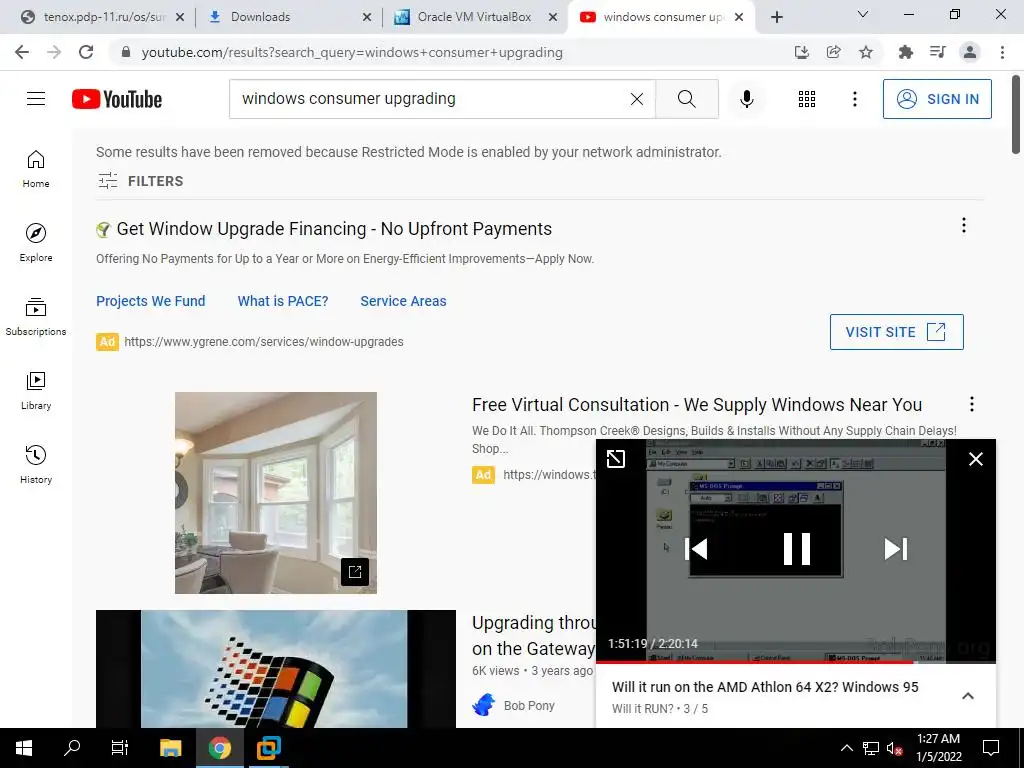This screenshot has width=1024, height=768.
Task: Open Windows taskbar search
Action: (72, 748)
